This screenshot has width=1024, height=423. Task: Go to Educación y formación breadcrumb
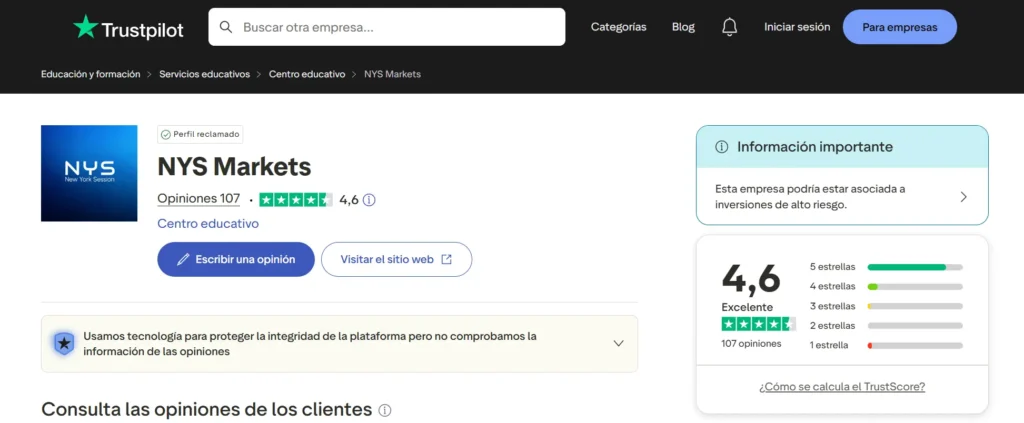pyautogui.click(x=91, y=74)
